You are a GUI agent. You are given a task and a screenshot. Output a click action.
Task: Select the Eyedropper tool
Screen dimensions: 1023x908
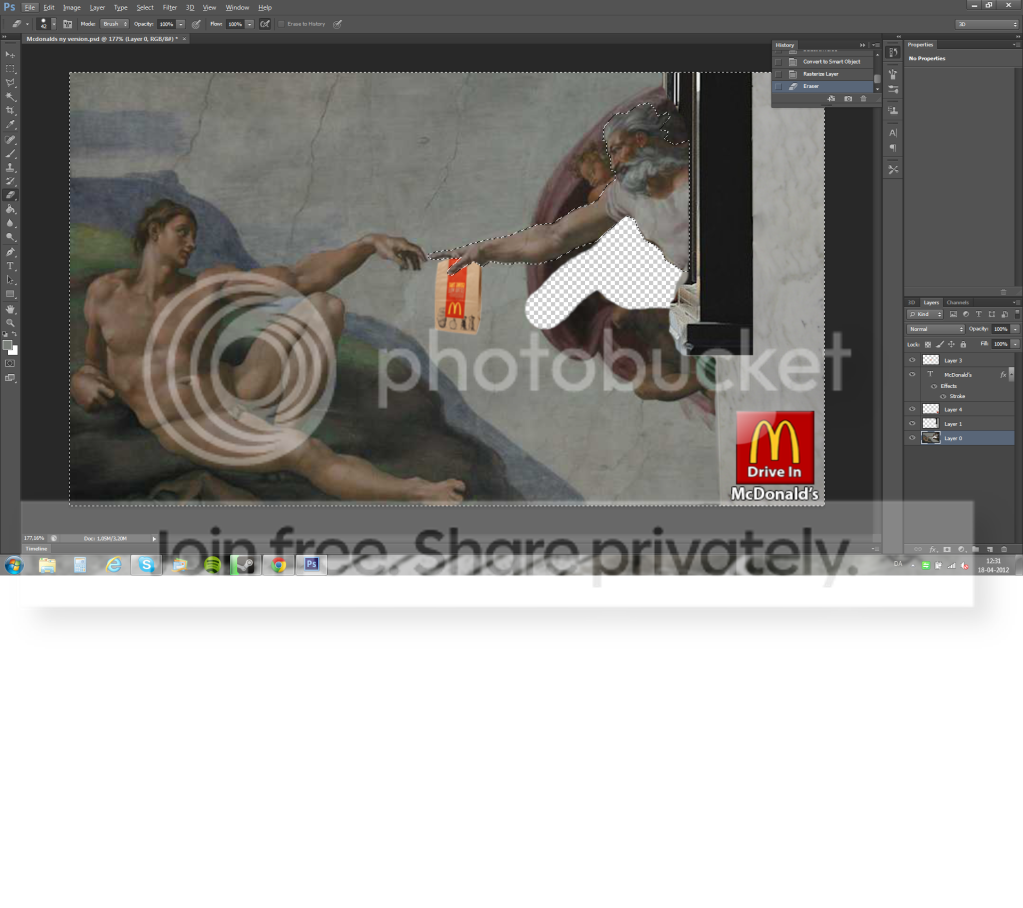point(10,125)
